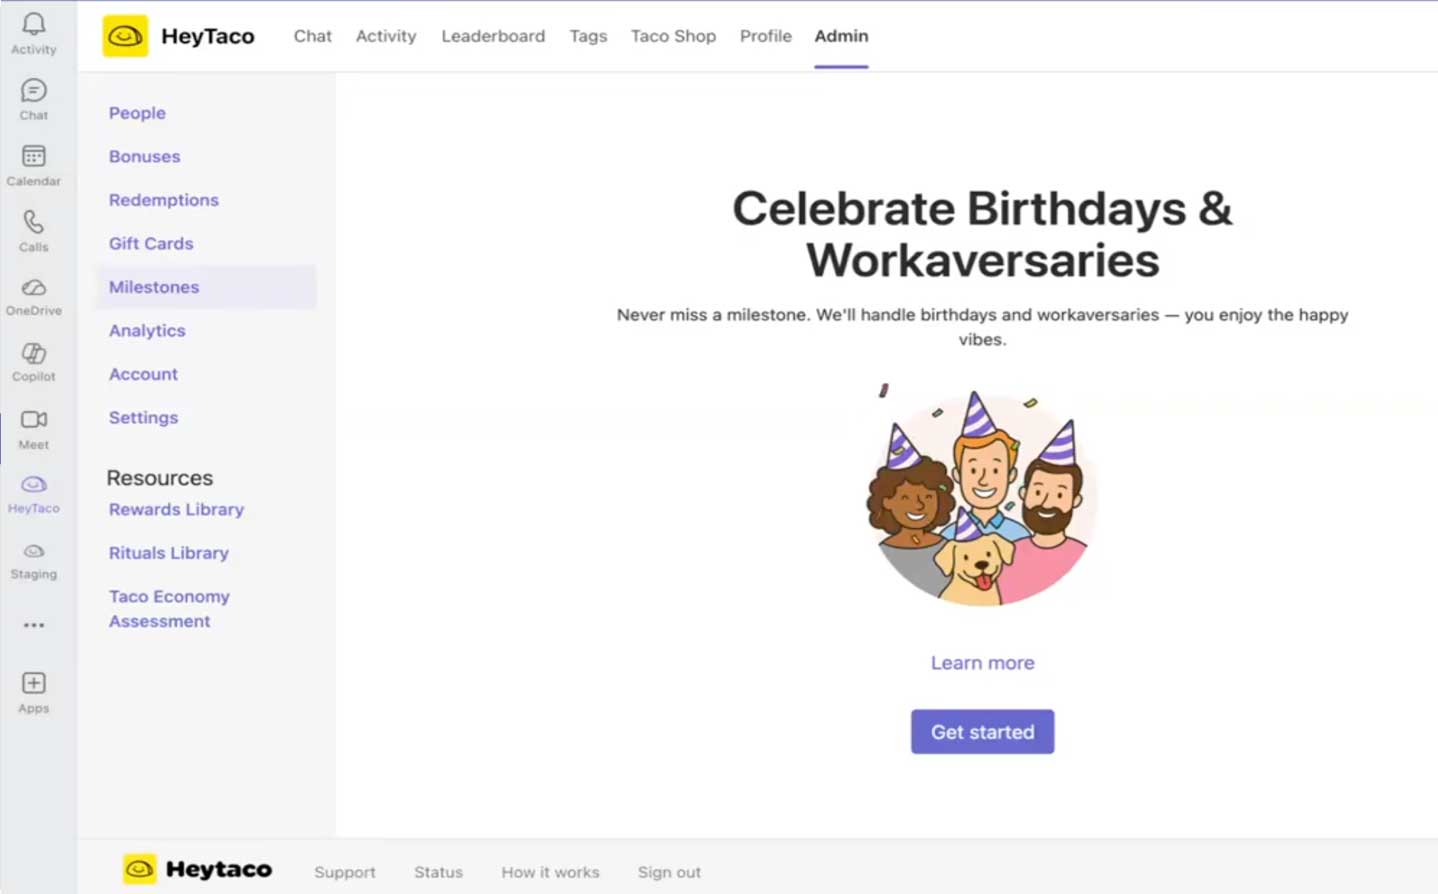1438x894 pixels.
Task: Open the Calendar icon in left rail
Action: (x=34, y=157)
